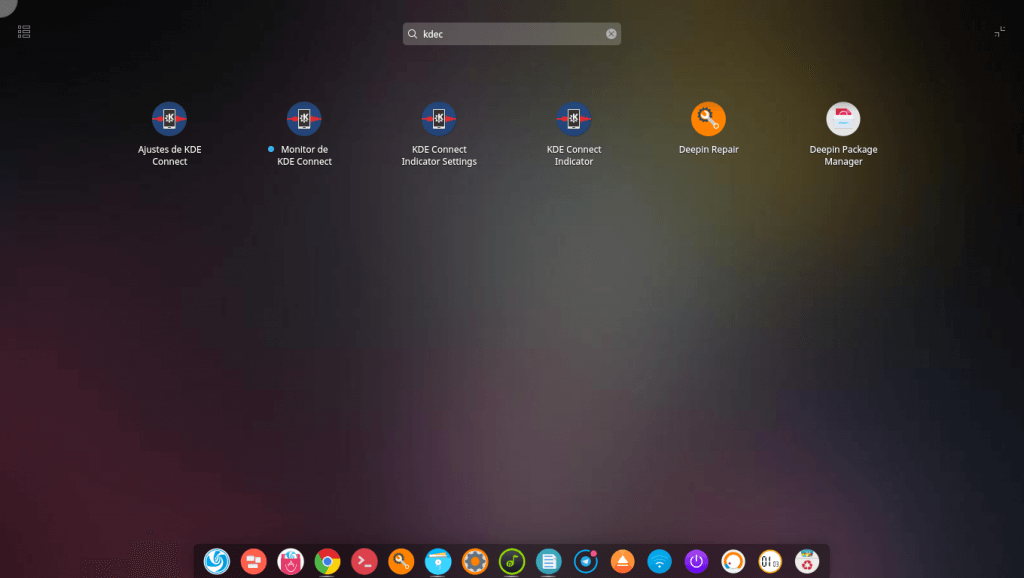
Task: Click the Deepin launcher icon in dock
Action: click(216, 561)
